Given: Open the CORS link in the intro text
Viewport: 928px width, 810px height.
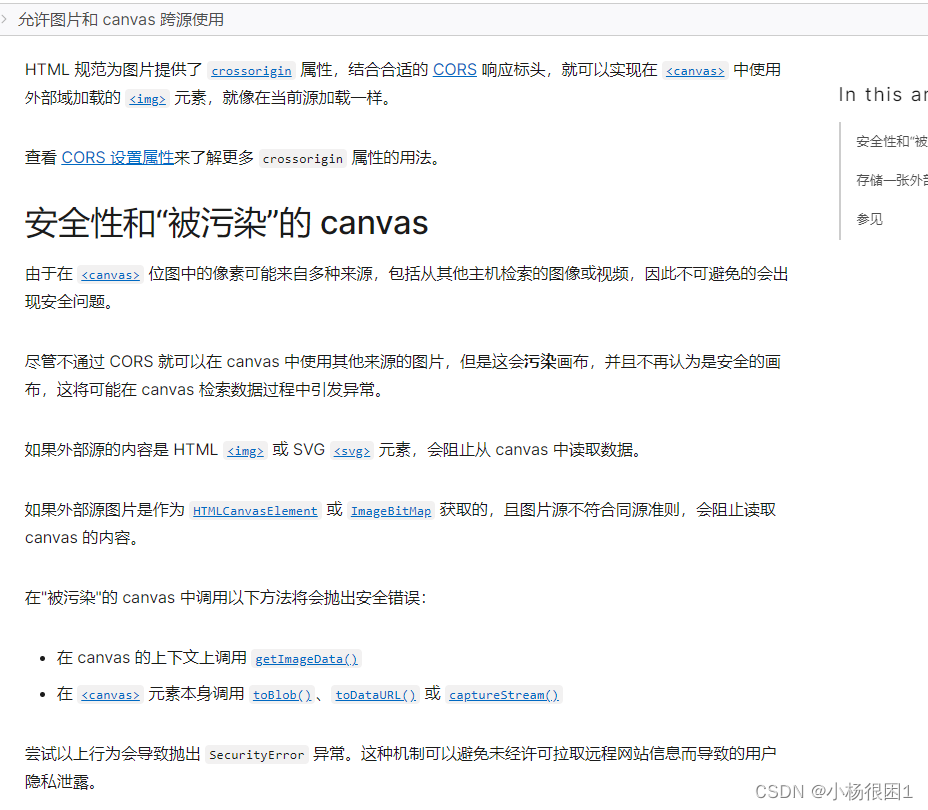Looking at the screenshot, I should coord(455,69).
